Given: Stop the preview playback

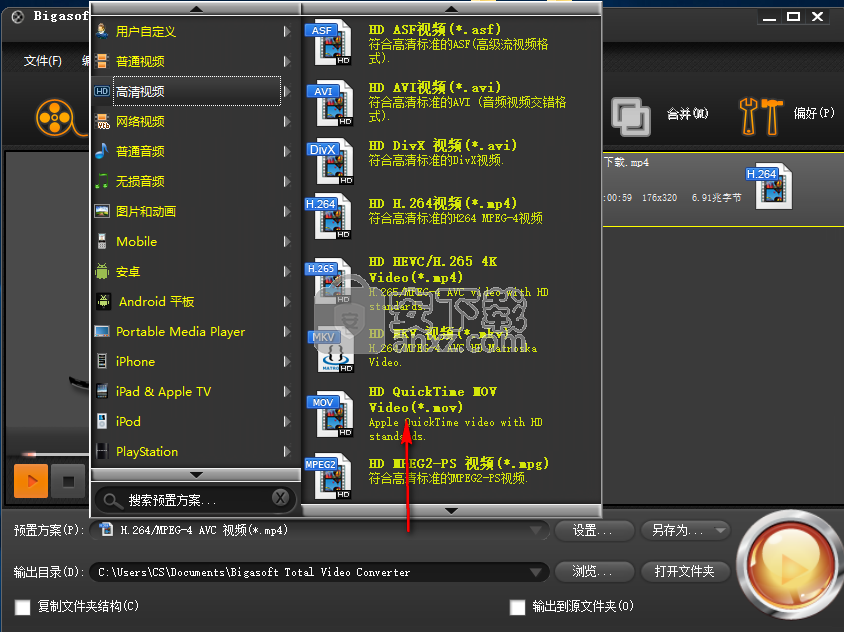Looking at the screenshot, I should [x=68, y=480].
